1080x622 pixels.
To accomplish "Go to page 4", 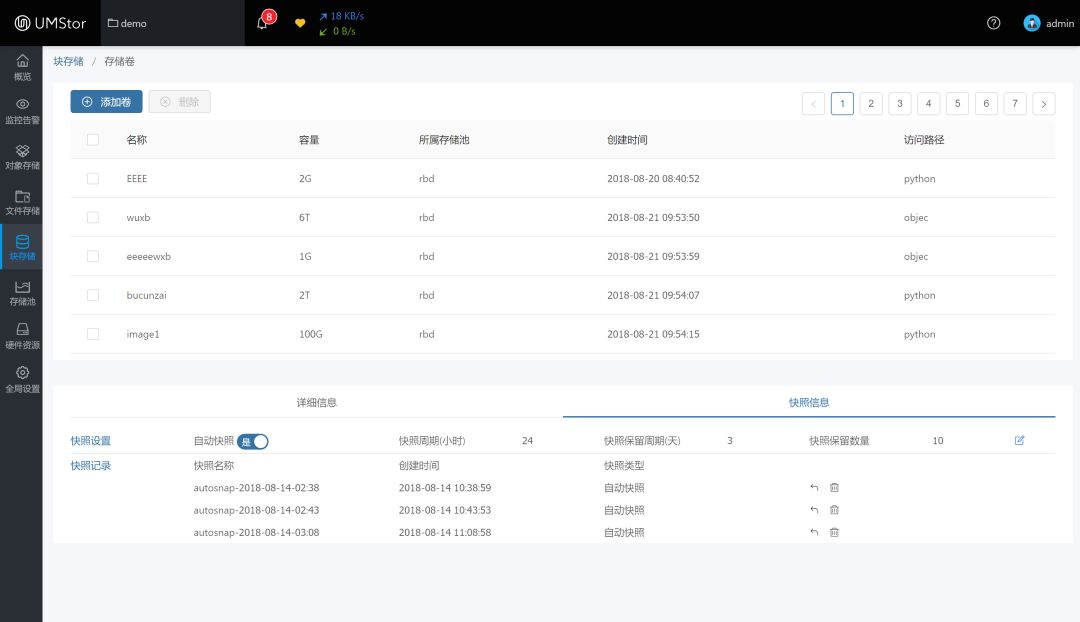I will coord(928,104).
